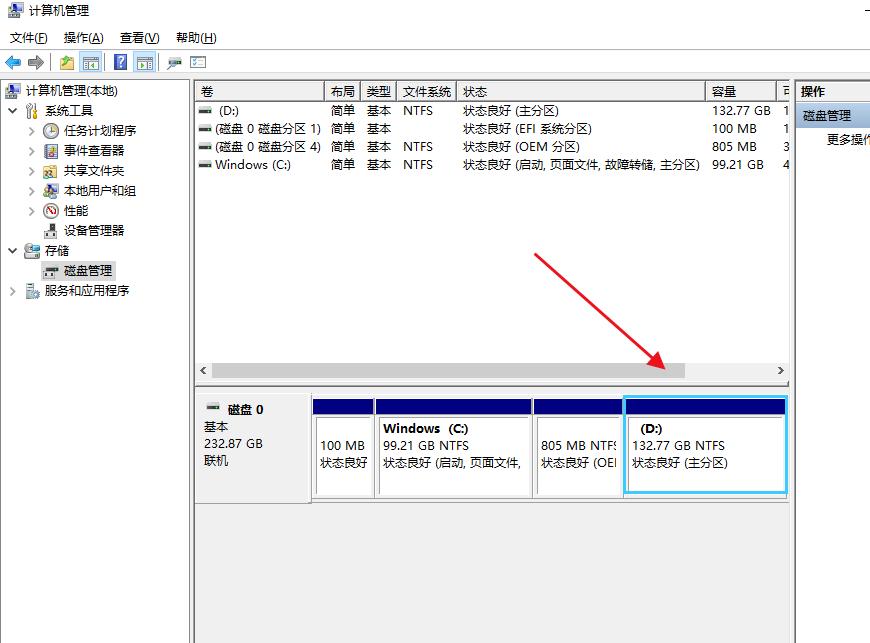Click the Back arrow toolbar icon
Viewport: 870px width, 643px height.
(x=13, y=61)
